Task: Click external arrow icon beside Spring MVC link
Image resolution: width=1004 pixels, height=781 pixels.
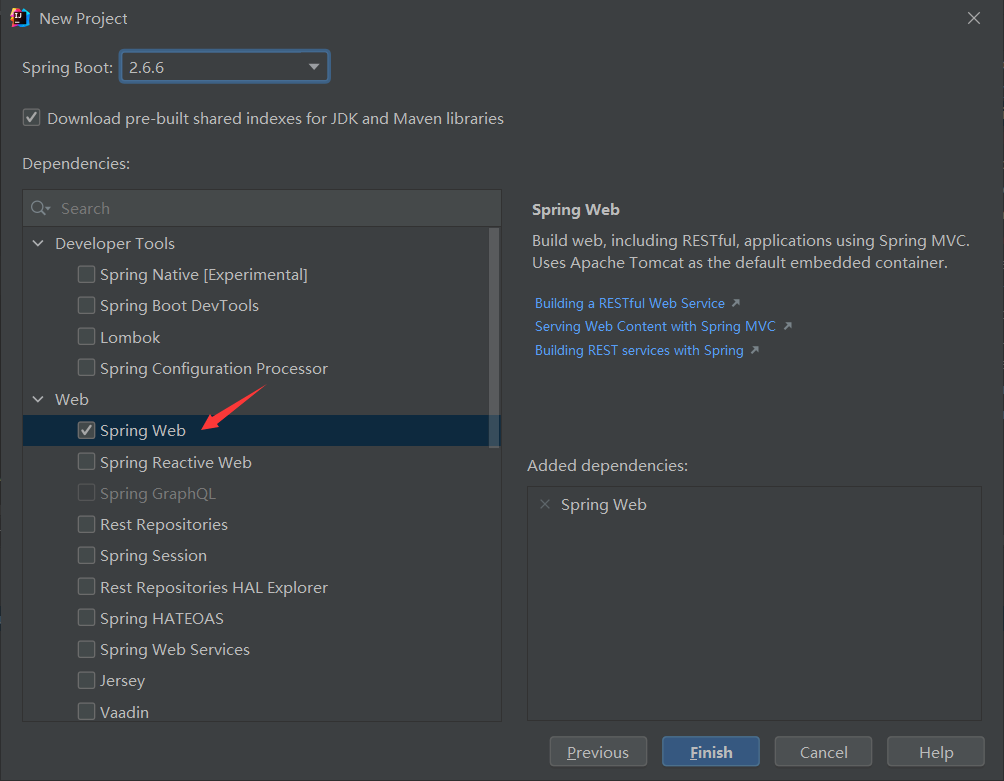Action: pos(788,326)
